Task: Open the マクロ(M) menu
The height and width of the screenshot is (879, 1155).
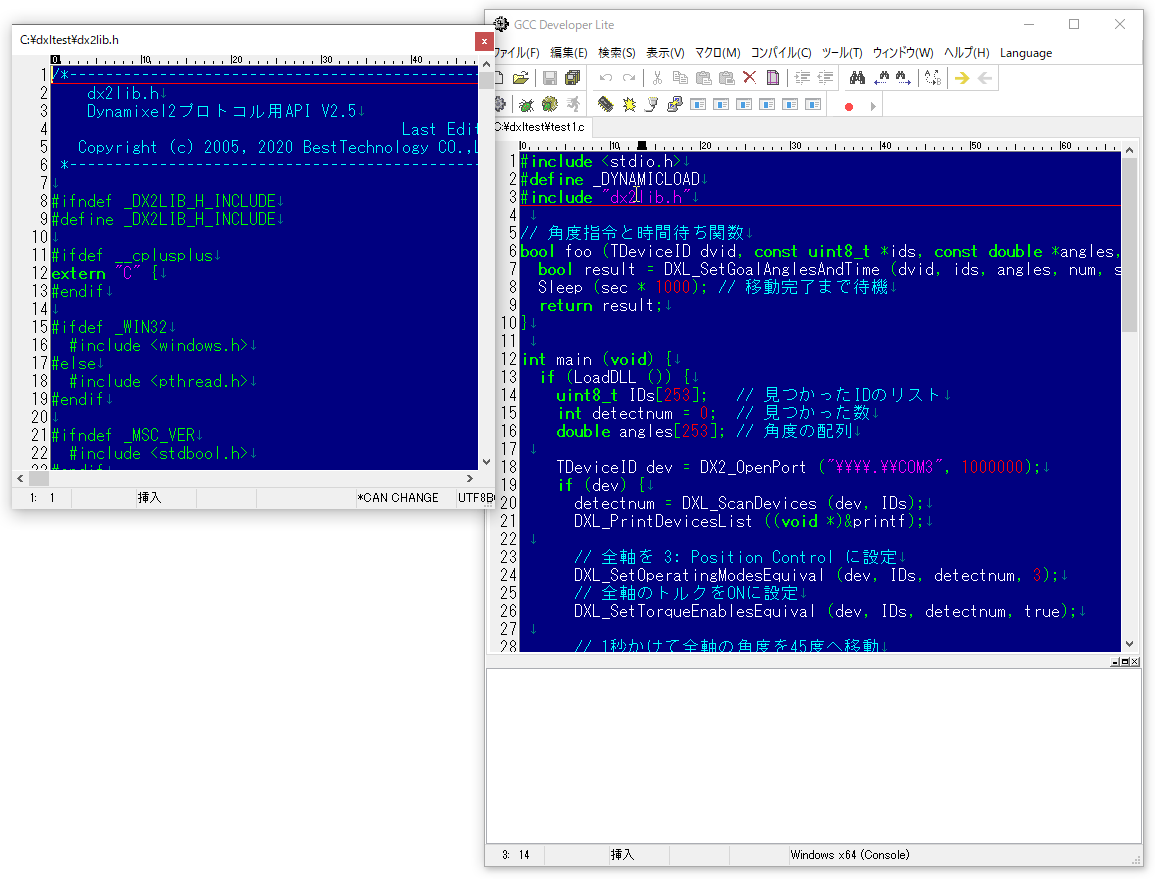Action: click(717, 53)
